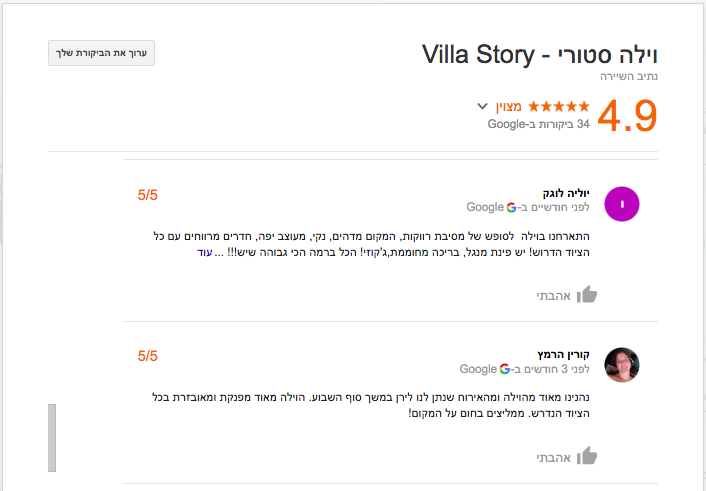Click the large 4.9 rating score

click(x=626, y=115)
